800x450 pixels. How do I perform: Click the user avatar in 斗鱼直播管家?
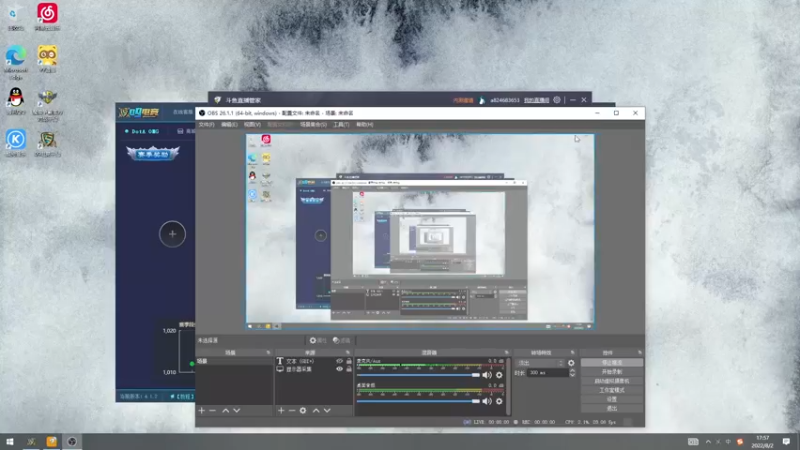(x=482, y=100)
